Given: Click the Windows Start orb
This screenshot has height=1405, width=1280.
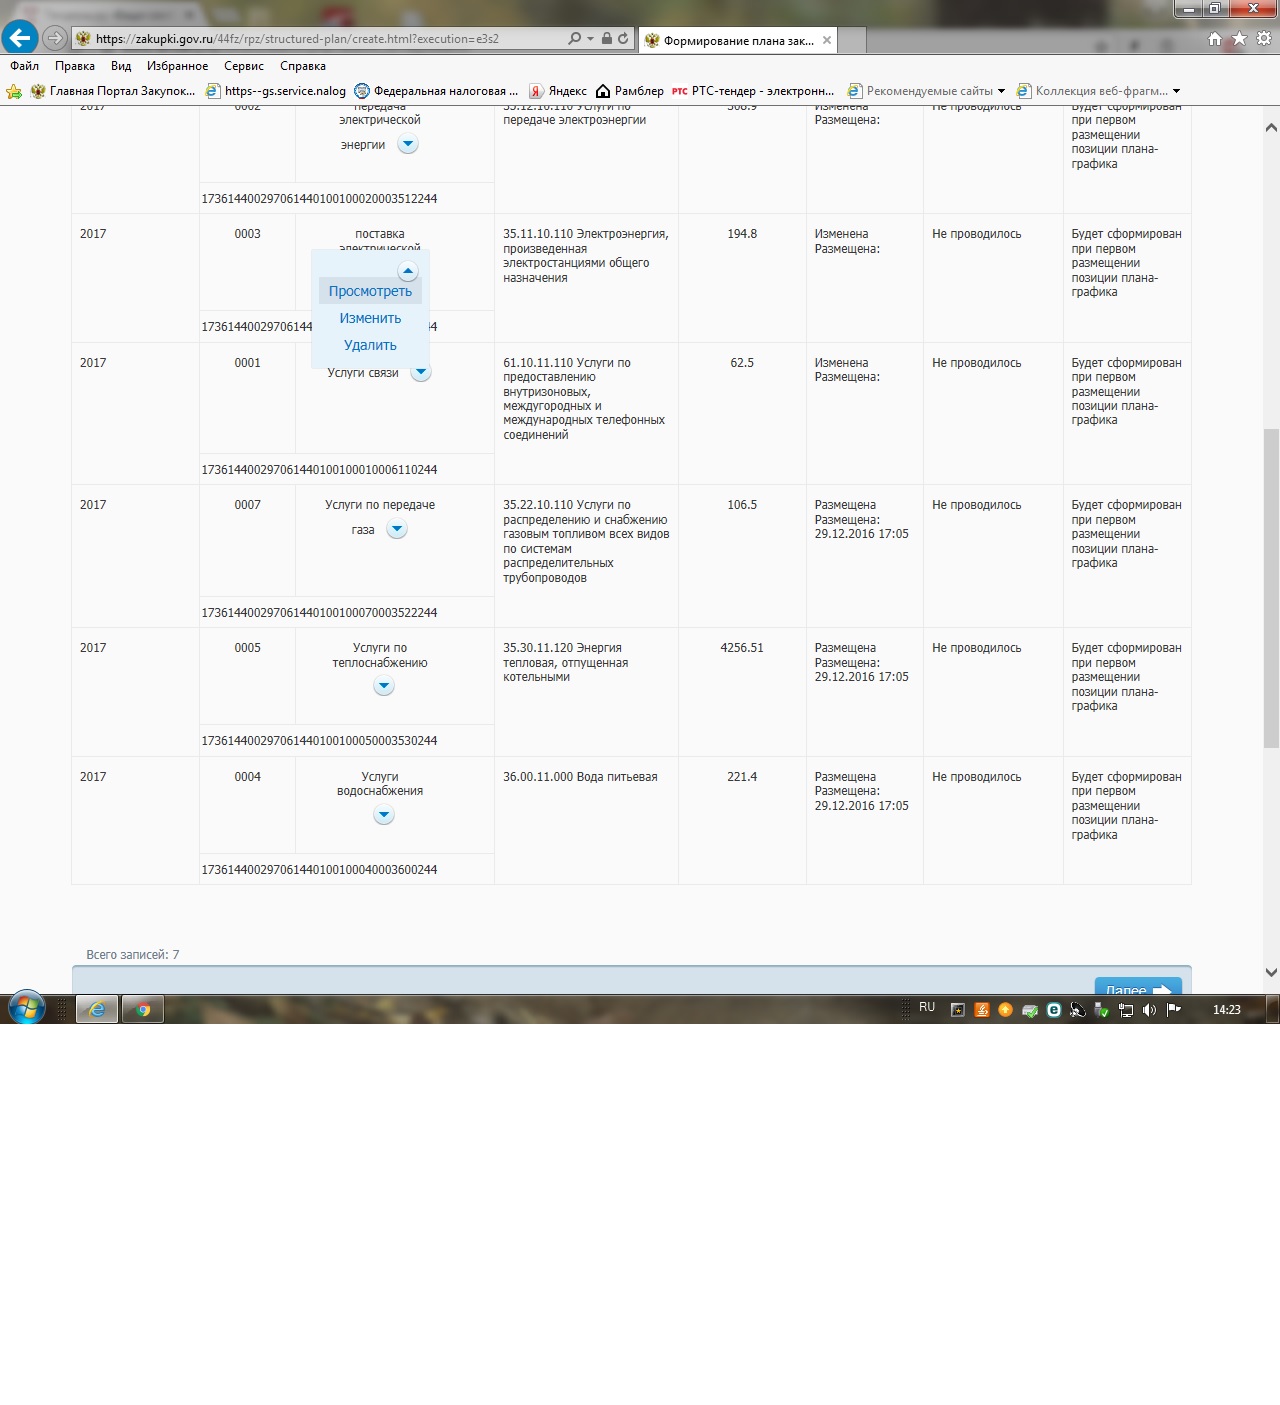Looking at the screenshot, I should tap(27, 1009).
